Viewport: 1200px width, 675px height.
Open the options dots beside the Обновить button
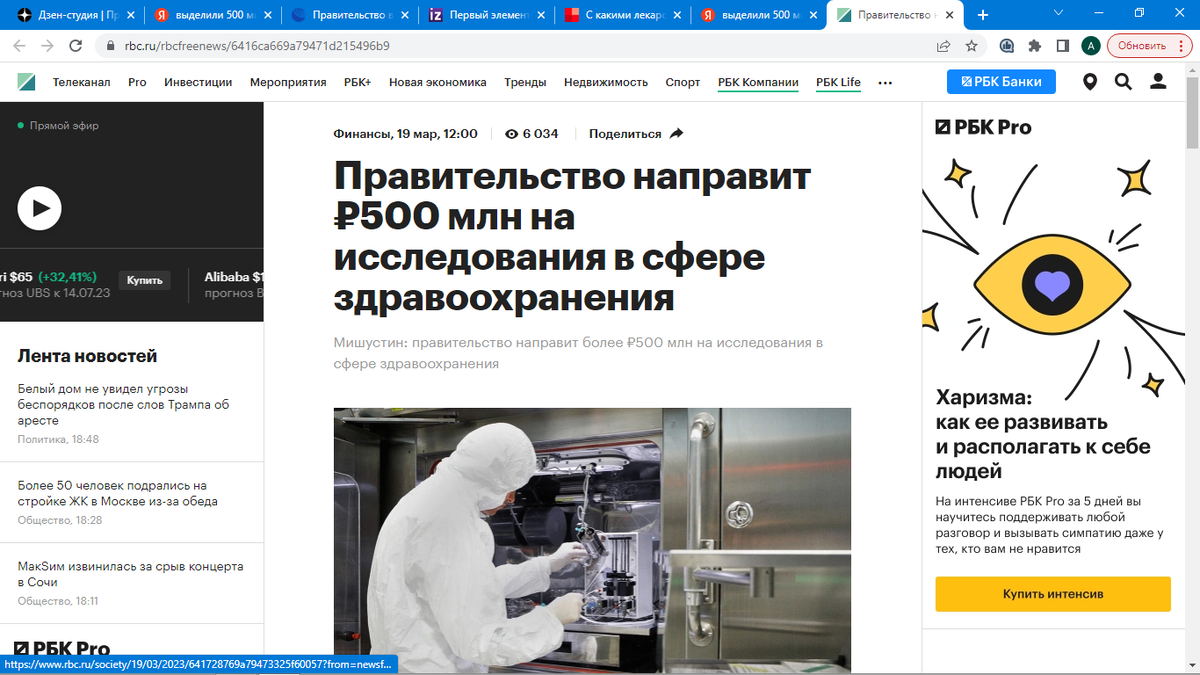coord(1181,46)
